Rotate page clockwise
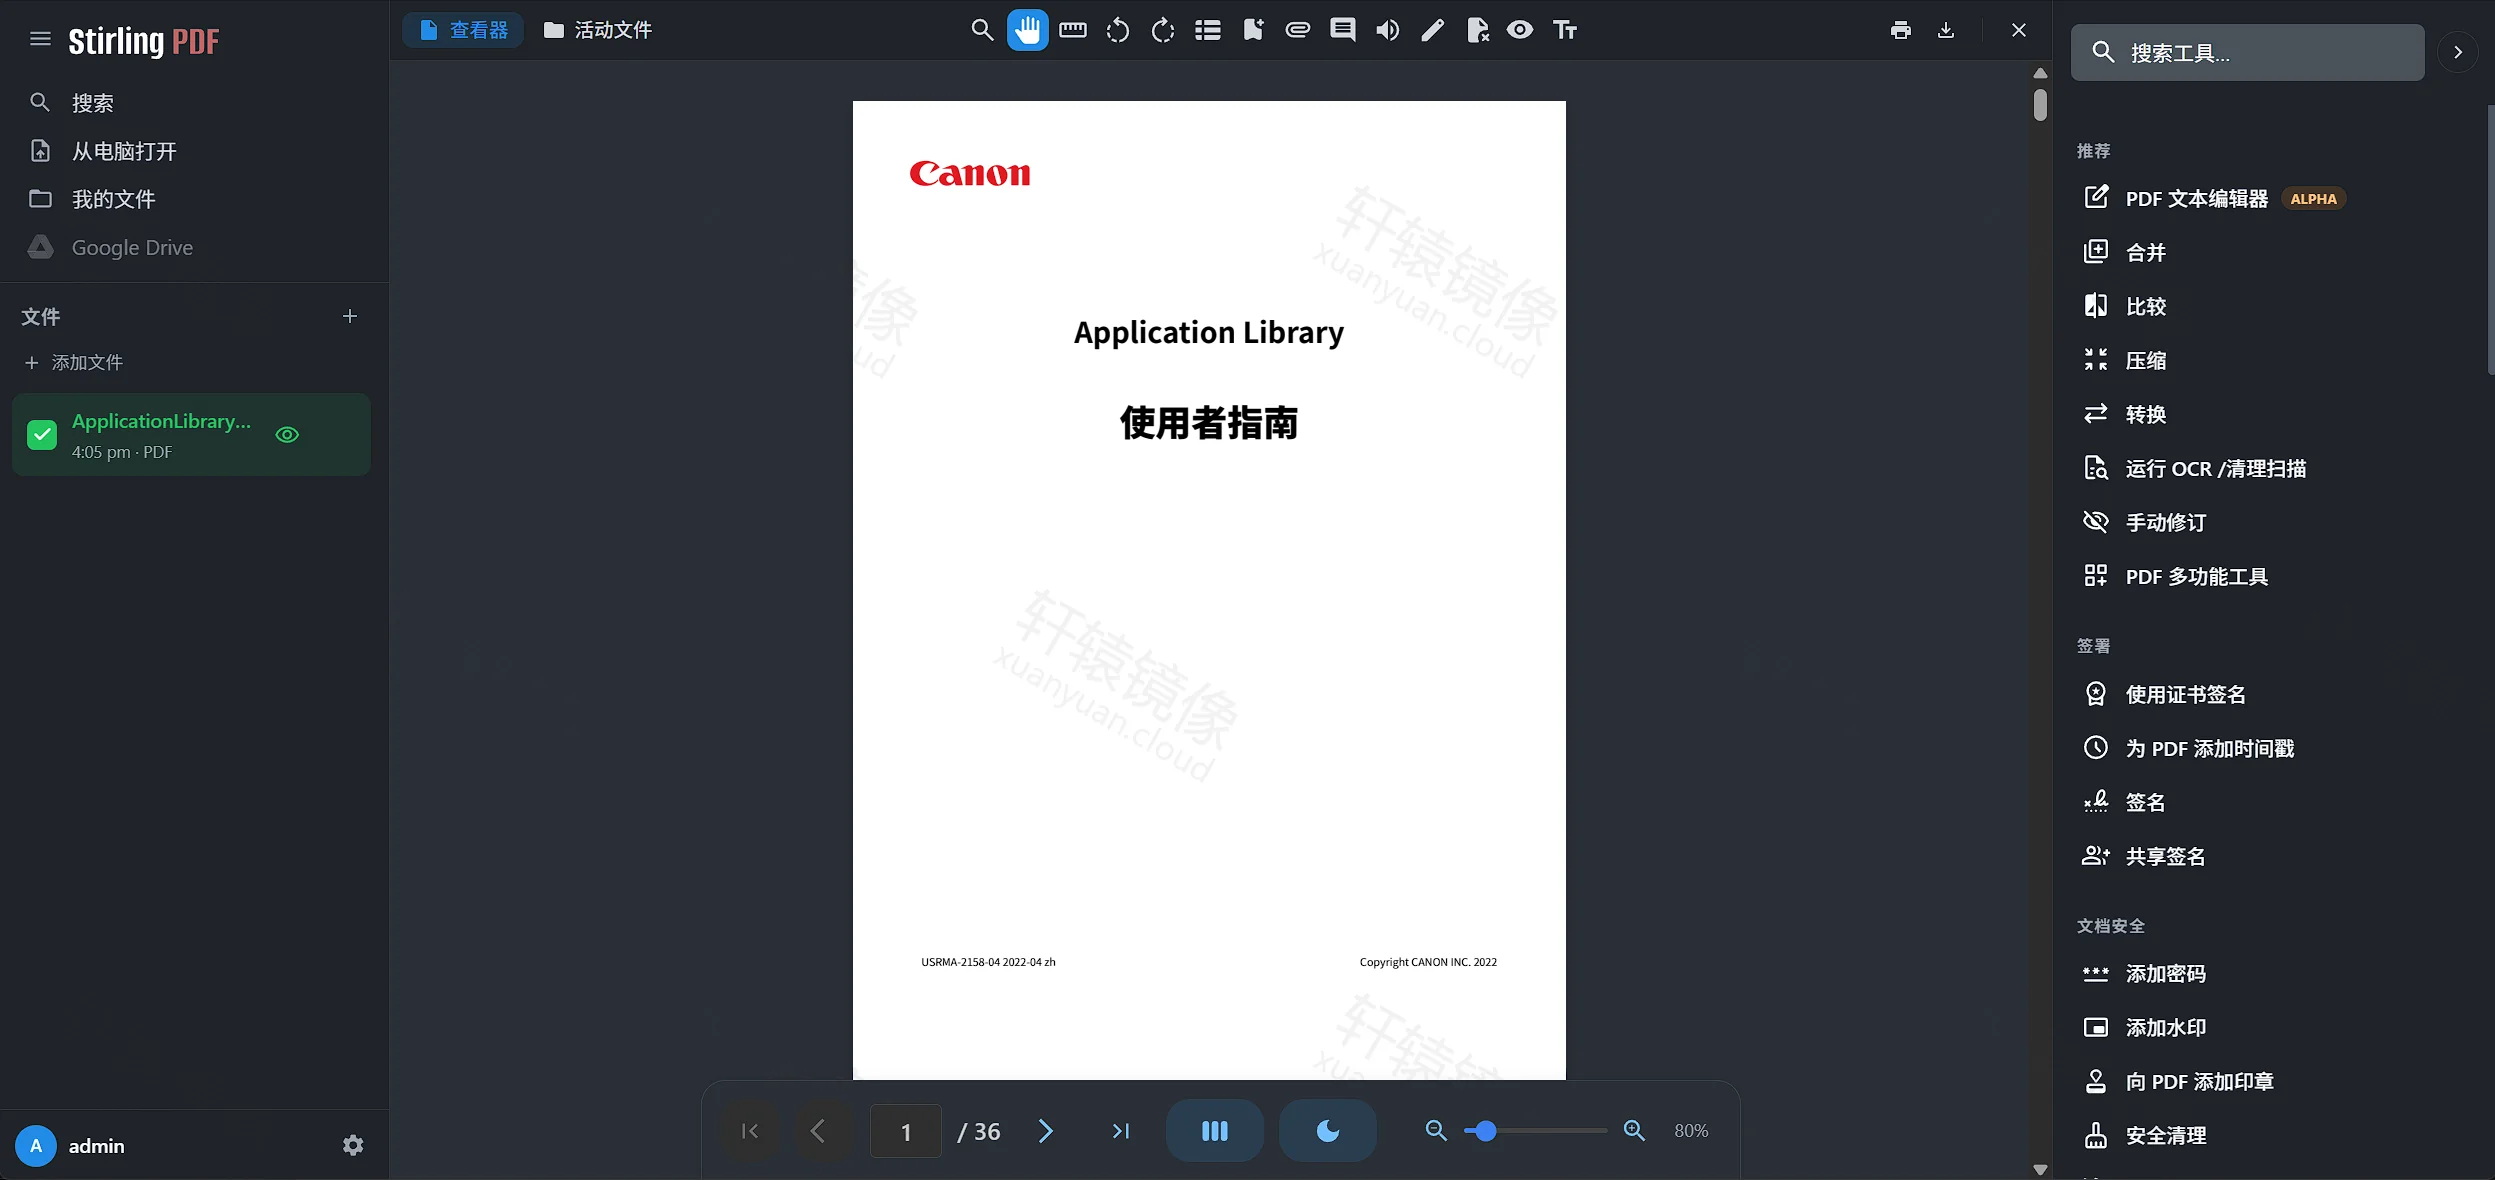 click(1162, 30)
